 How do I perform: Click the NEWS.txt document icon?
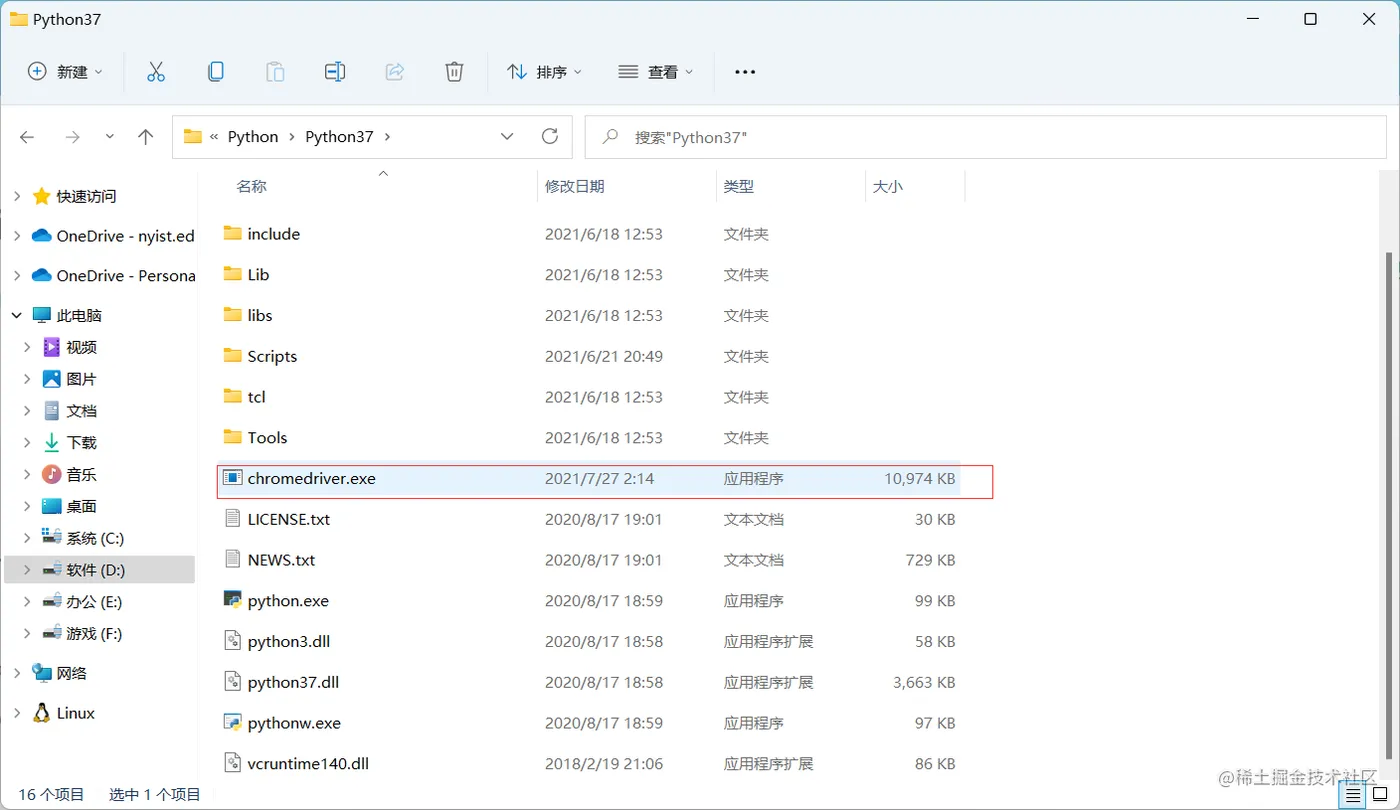233,559
